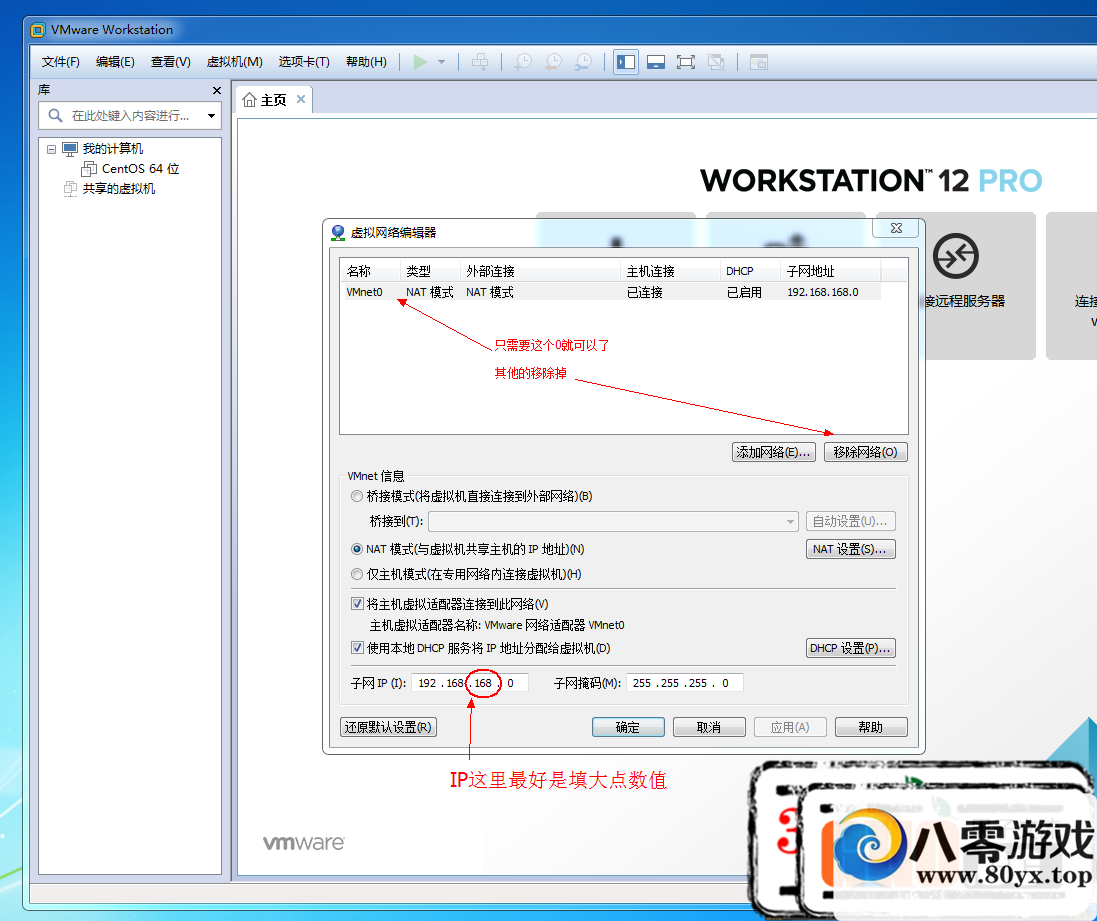Enter full screen mode
The image size is (1097, 921).
(x=686, y=61)
